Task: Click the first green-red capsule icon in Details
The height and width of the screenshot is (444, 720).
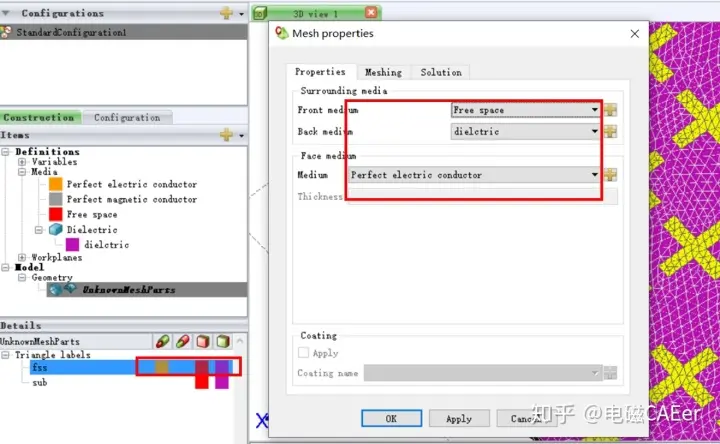Action: [162, 341]
